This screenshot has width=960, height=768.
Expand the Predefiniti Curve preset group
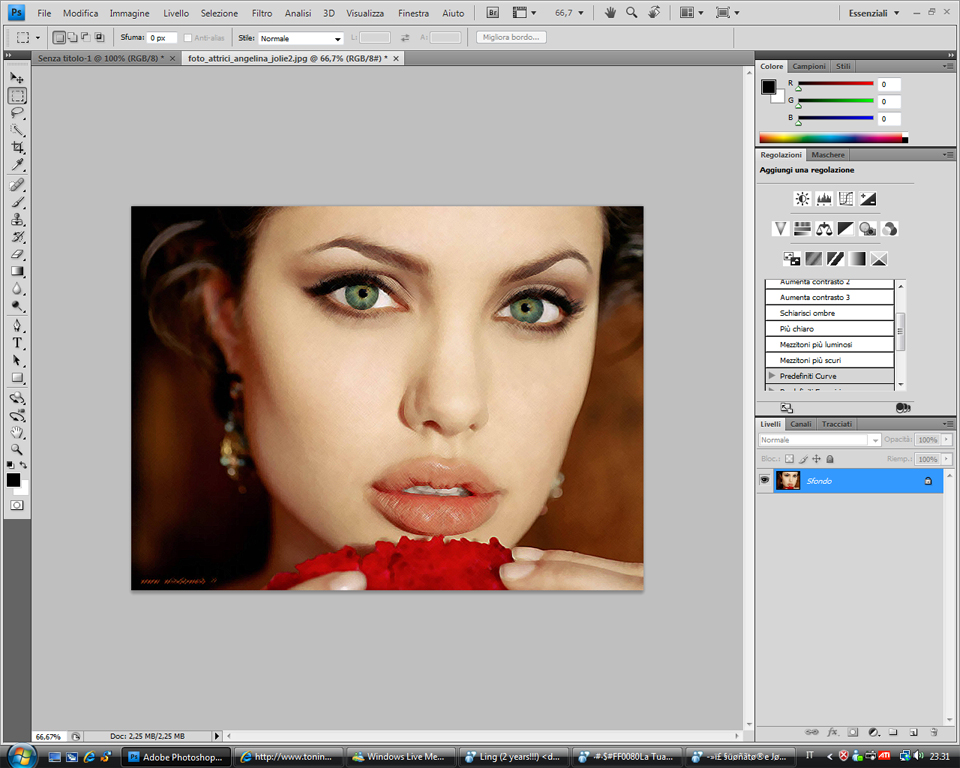[771, 376]
